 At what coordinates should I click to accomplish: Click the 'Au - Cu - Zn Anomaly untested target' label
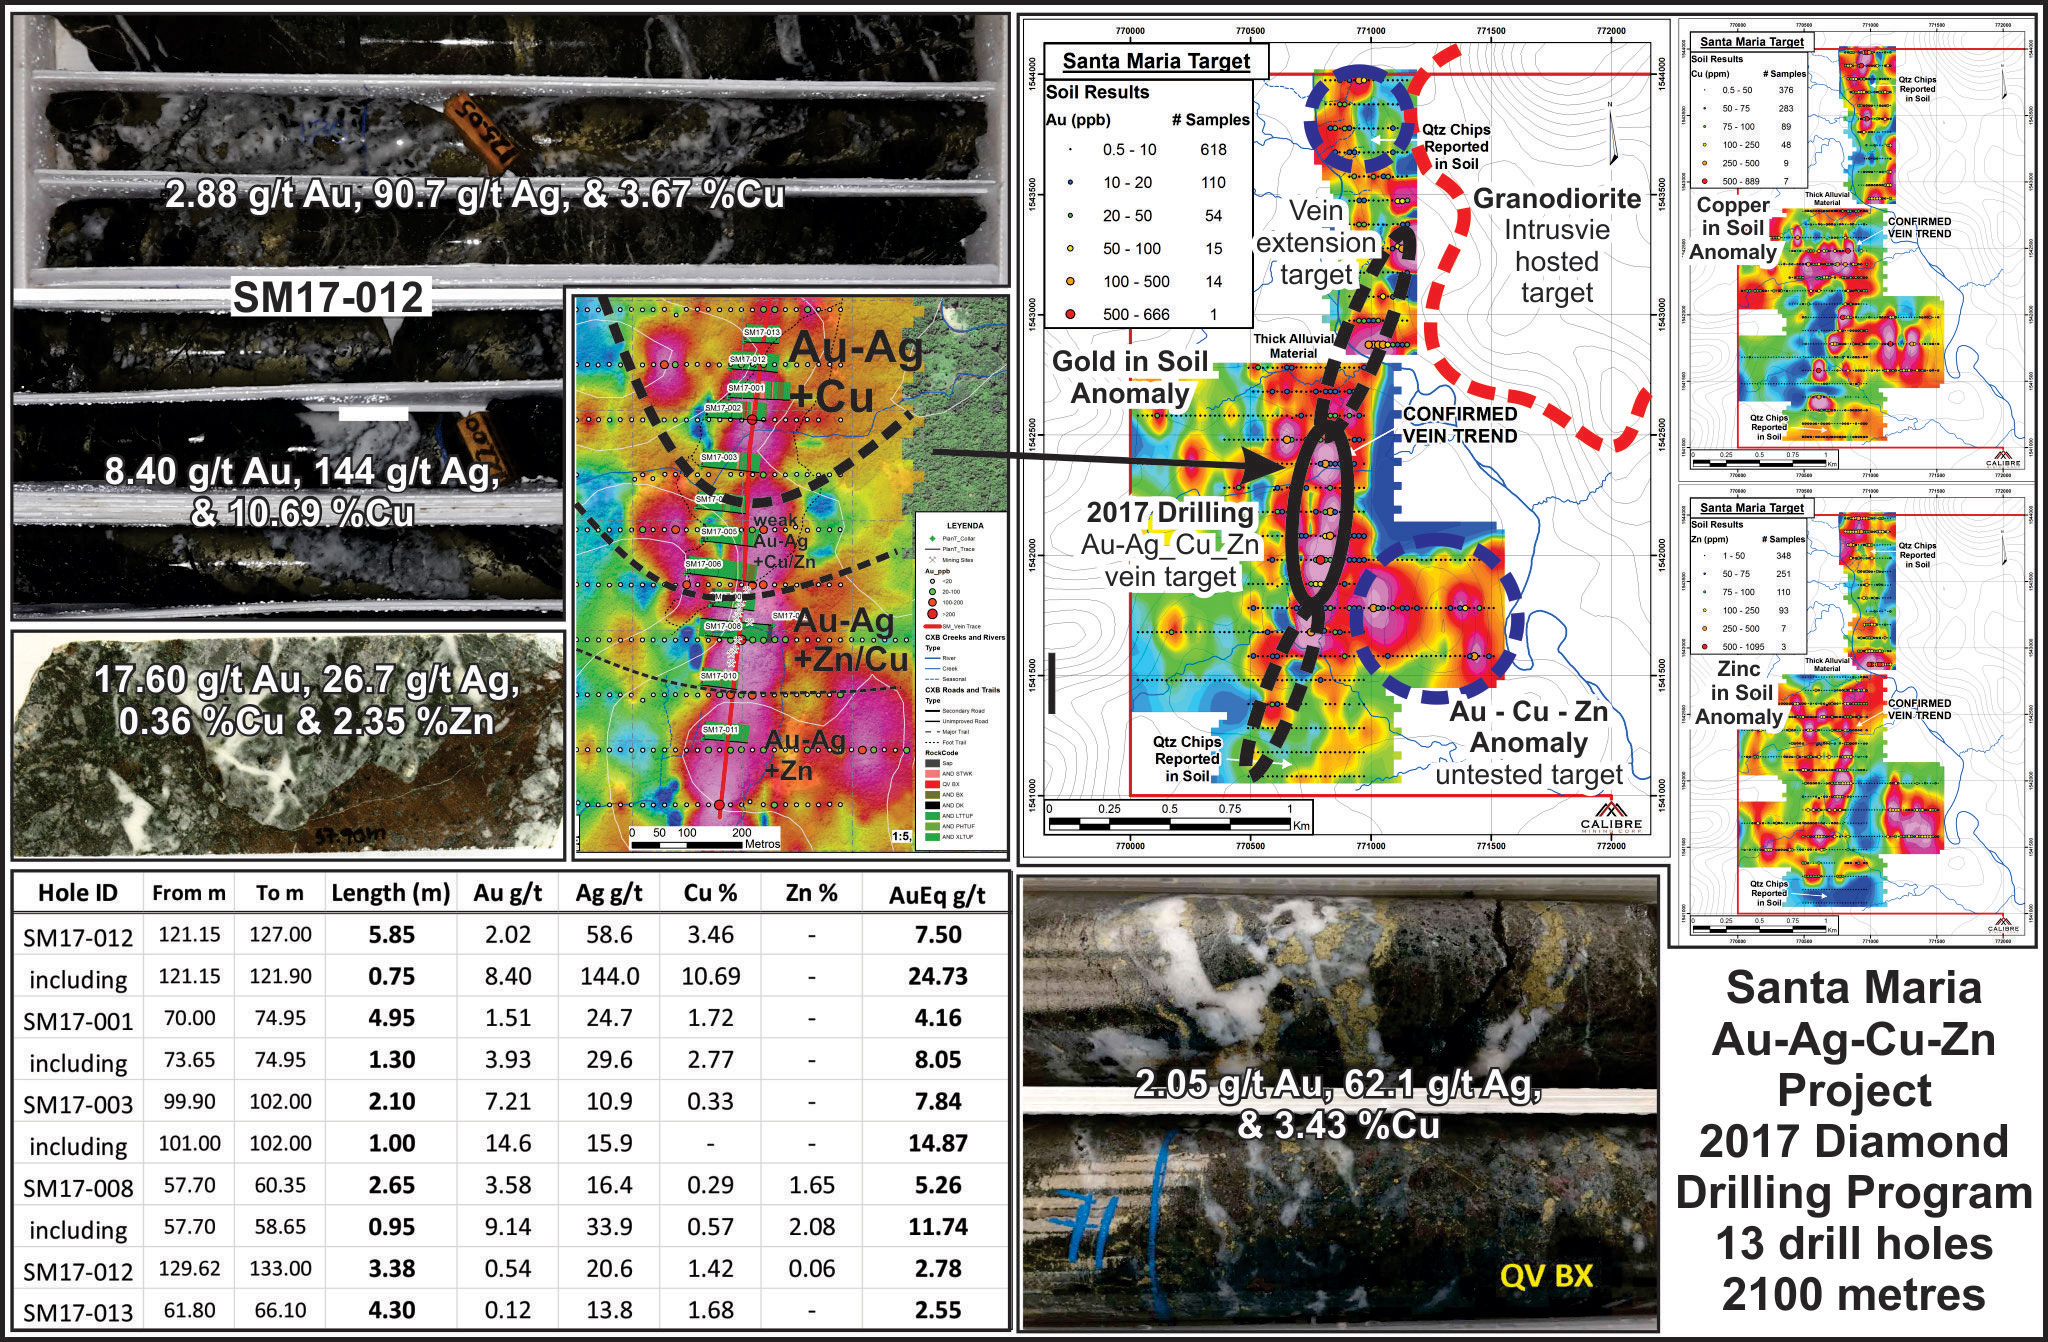click(1528, 743)
